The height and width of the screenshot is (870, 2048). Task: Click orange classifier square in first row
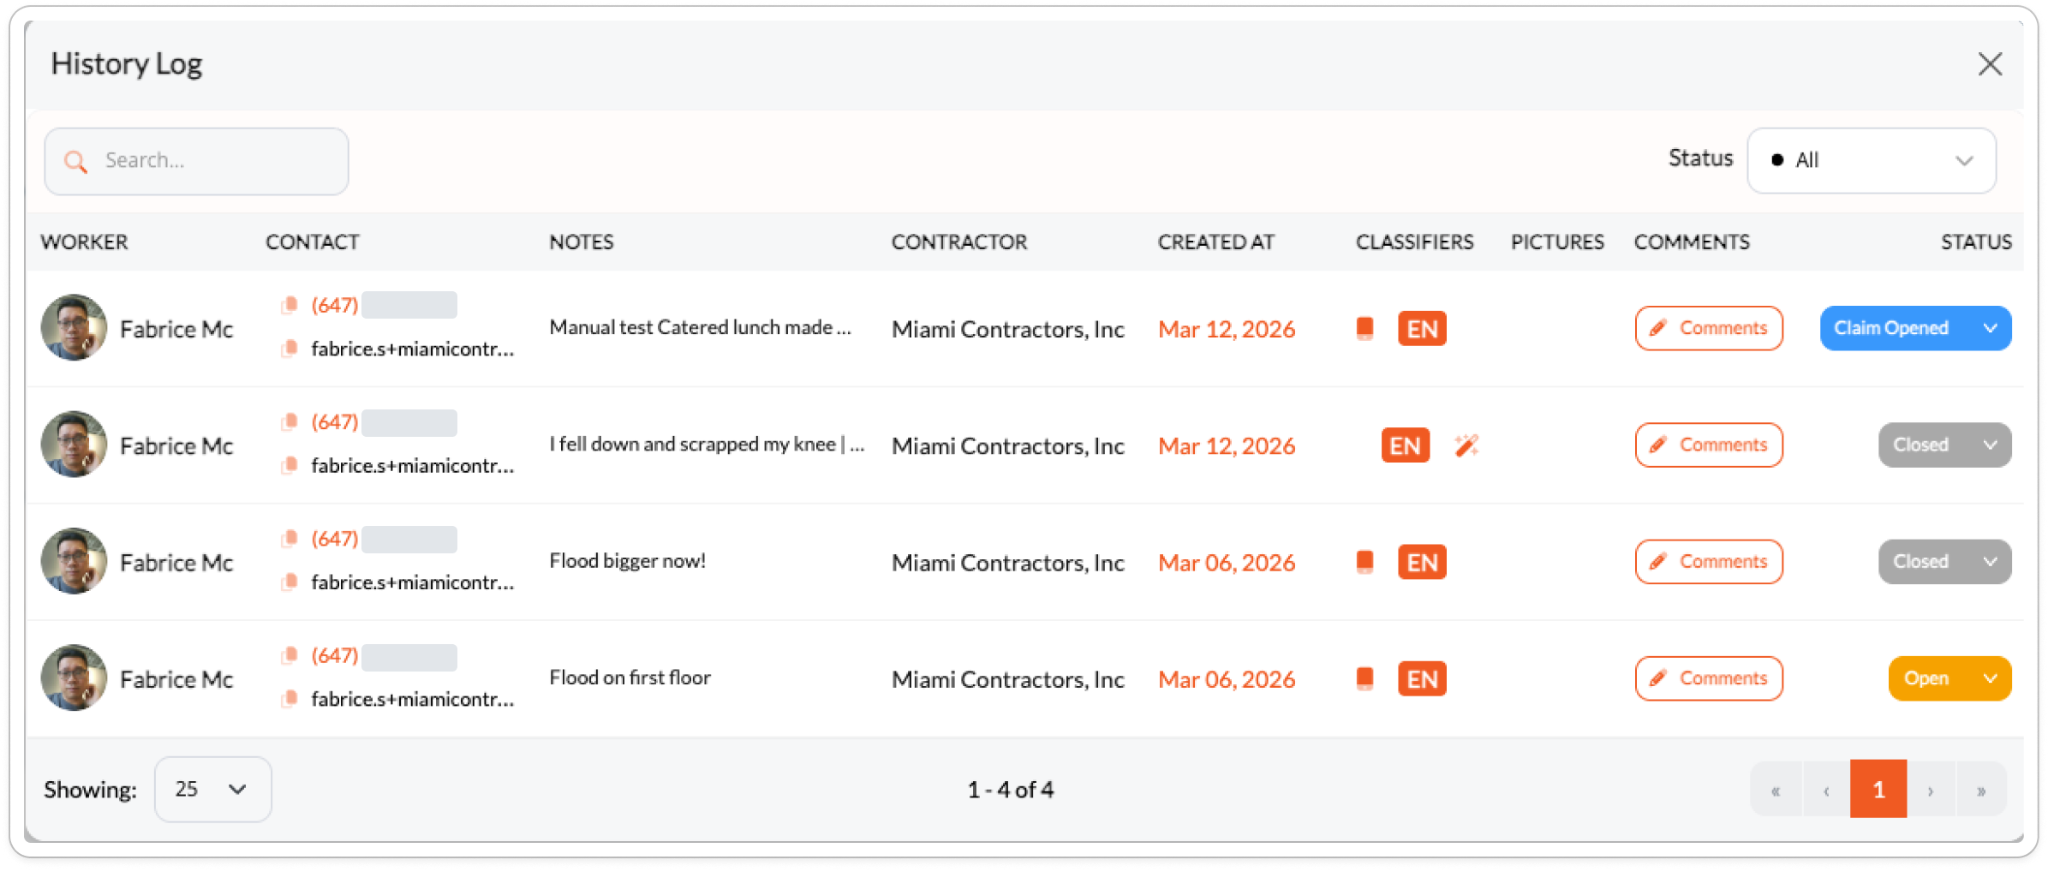click(x=1364, y=328)
